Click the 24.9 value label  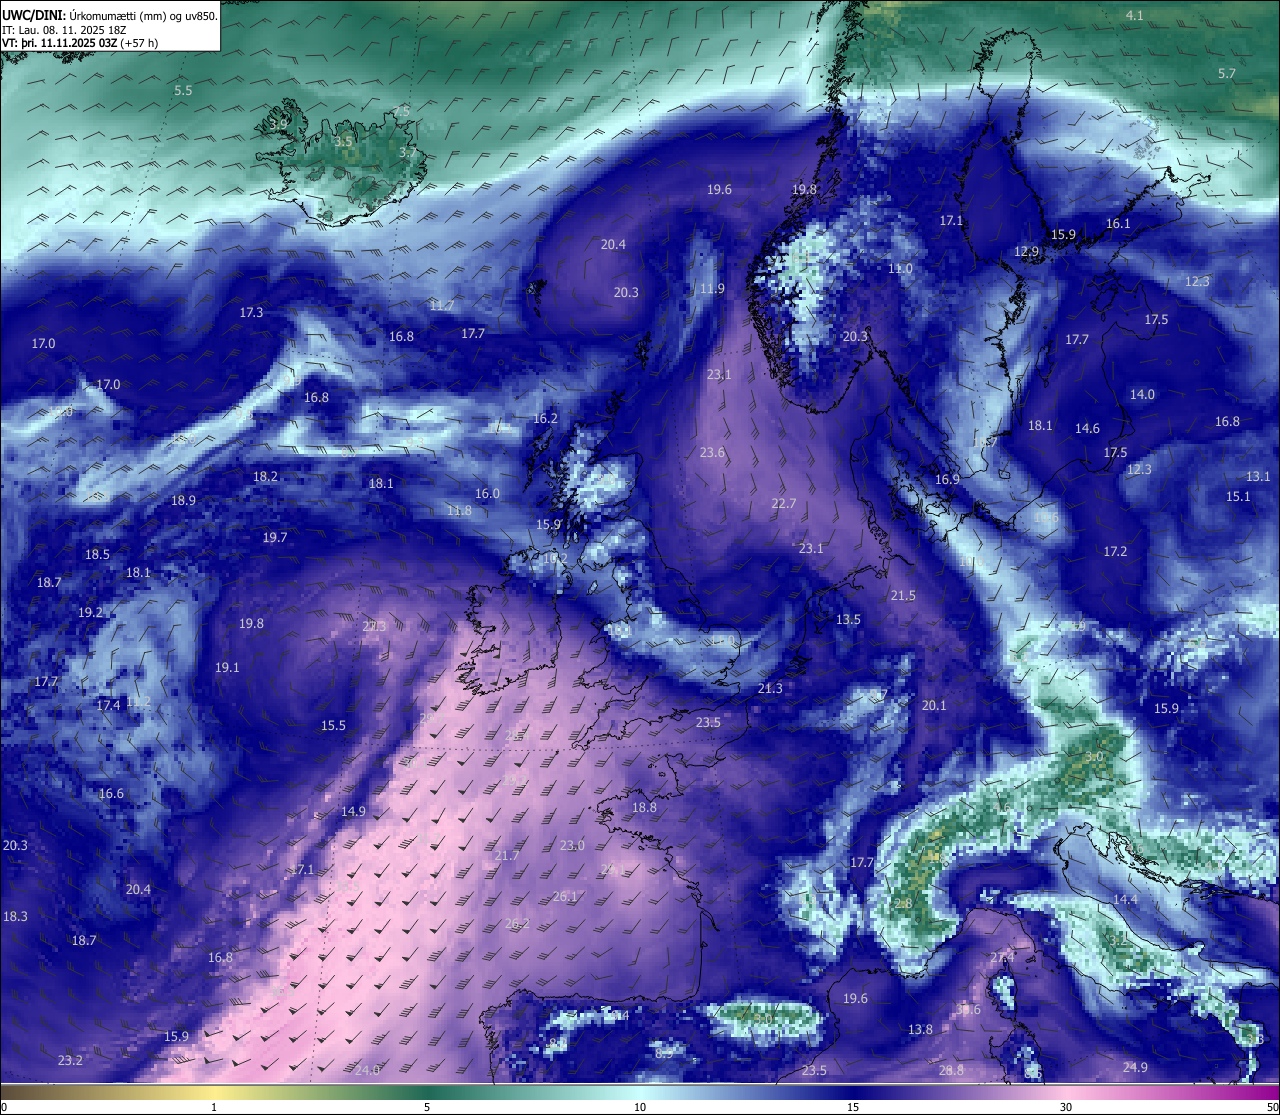coord(1135,1068)
